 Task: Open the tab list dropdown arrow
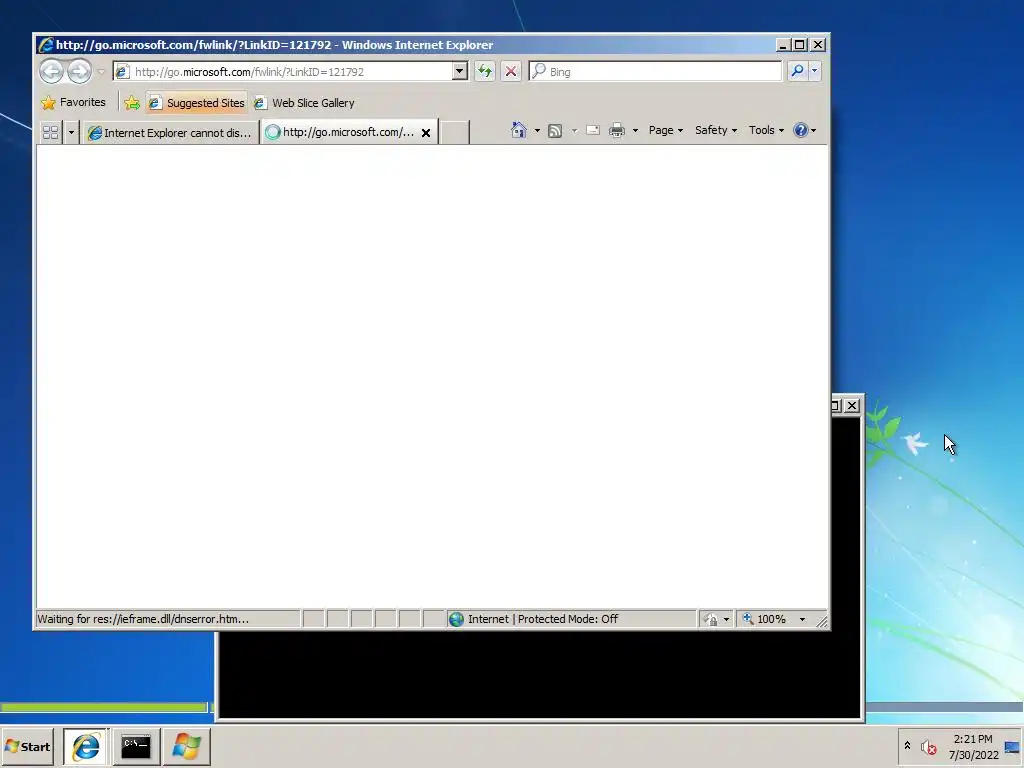(x=71, y=133)
